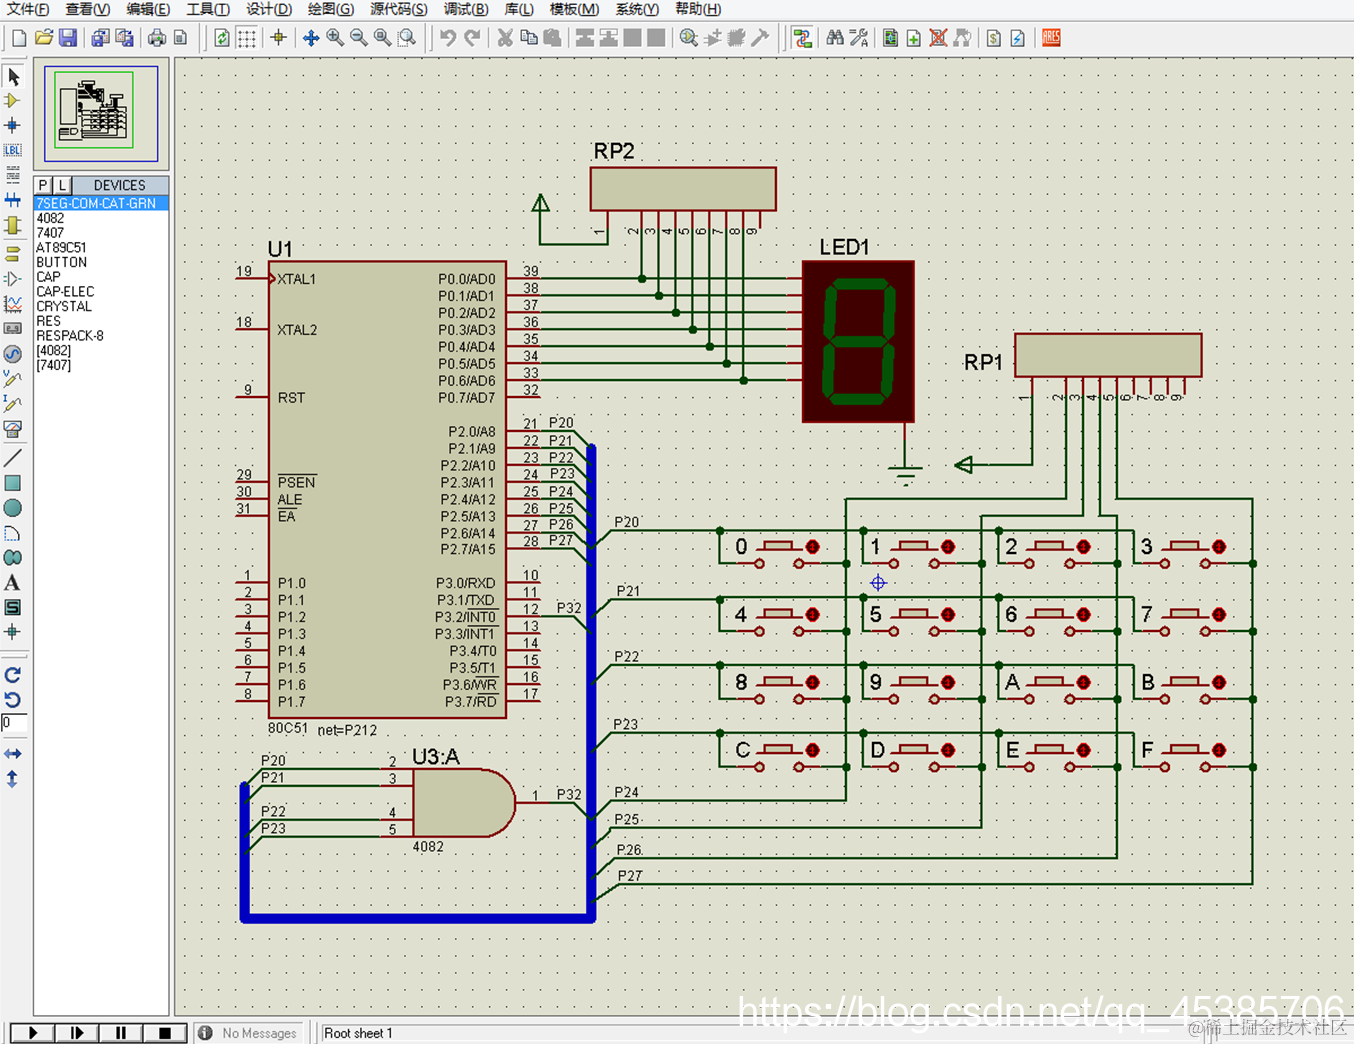Choose the LBL wire label tool
This screenshot has width=1354, height=1044.
coord(13,150)
